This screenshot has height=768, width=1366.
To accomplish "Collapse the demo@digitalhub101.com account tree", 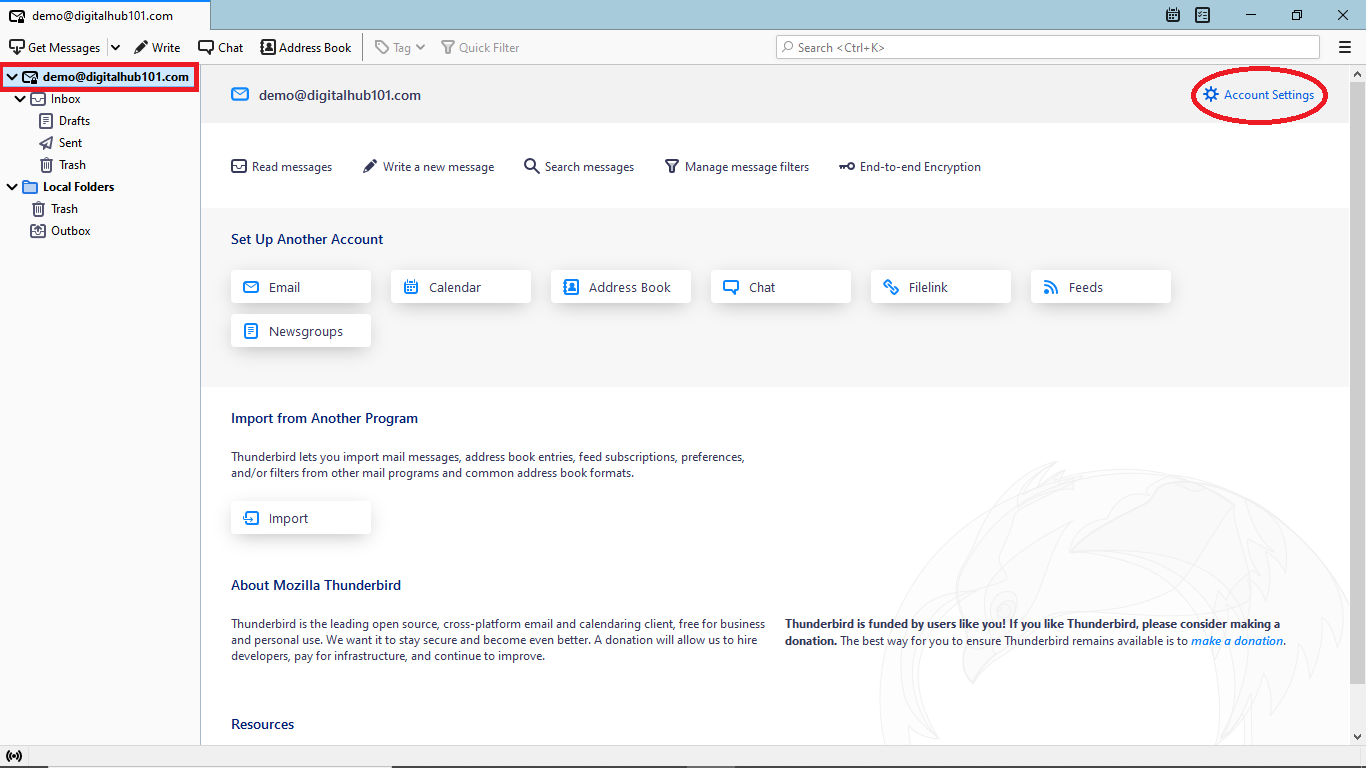I will (x=11, y=77).
